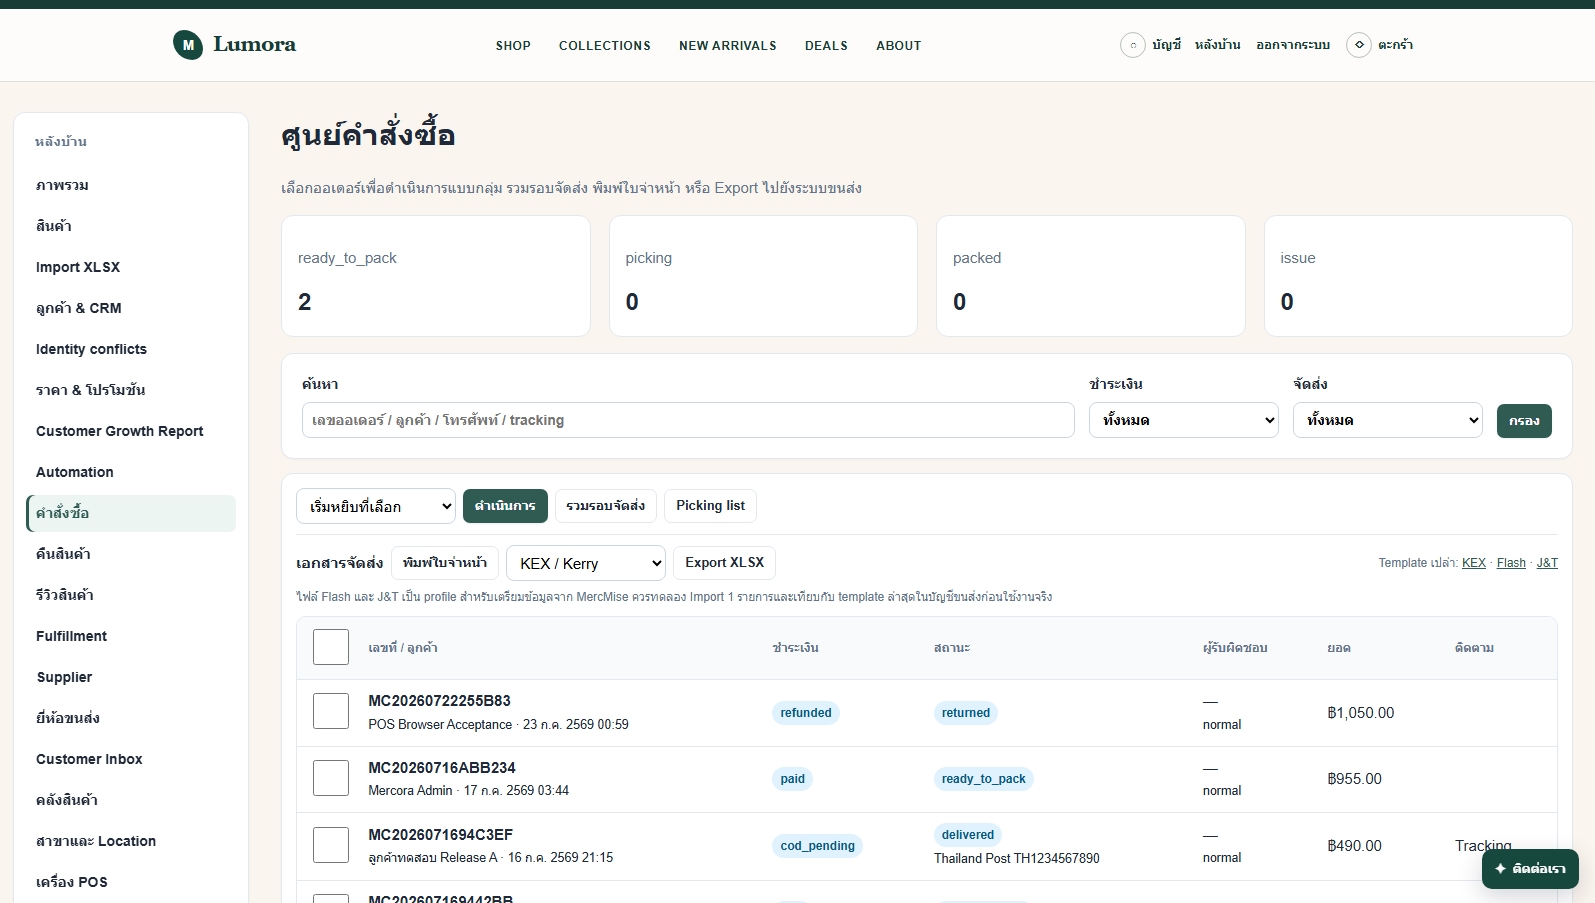
Task: Open the Flash template link
Action: click(x=1511, y=563)
